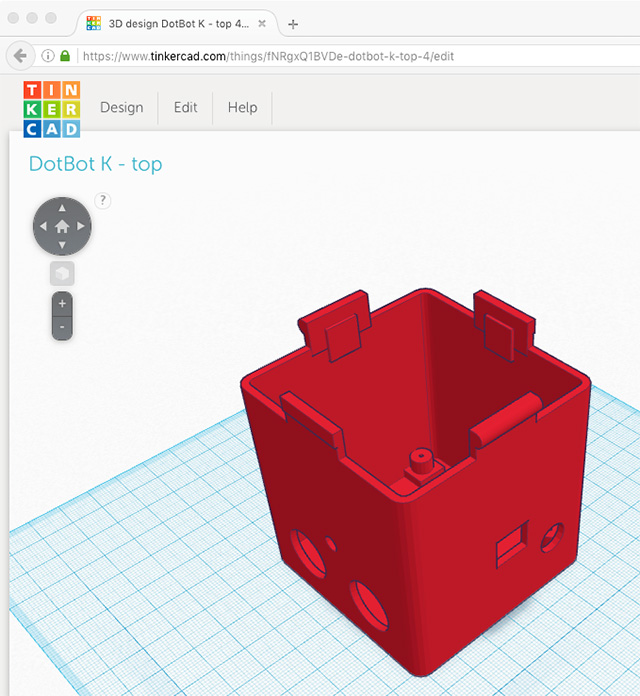
Task: Zoom in with the plus button
Action: tap(62, 303)
